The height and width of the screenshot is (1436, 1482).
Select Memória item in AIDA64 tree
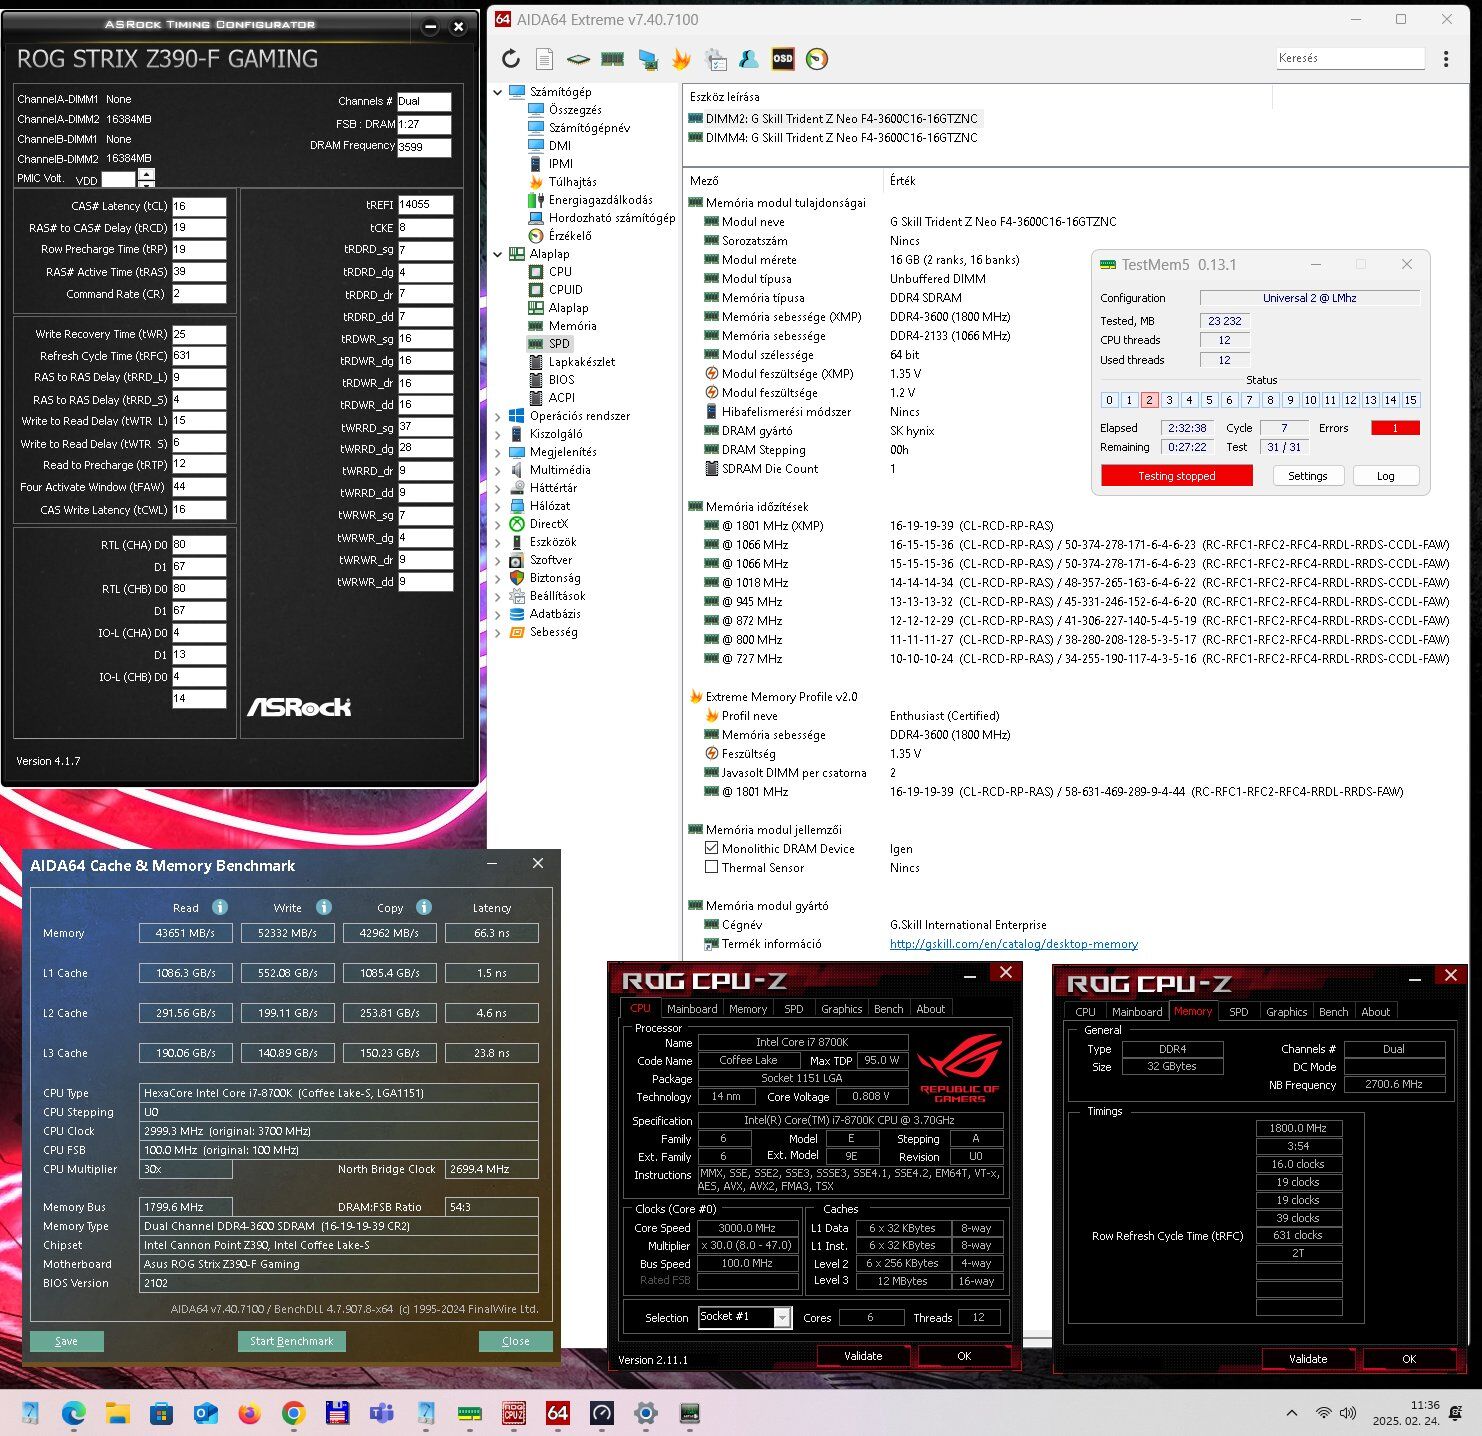pyautogui.click(x=572, y=326)
